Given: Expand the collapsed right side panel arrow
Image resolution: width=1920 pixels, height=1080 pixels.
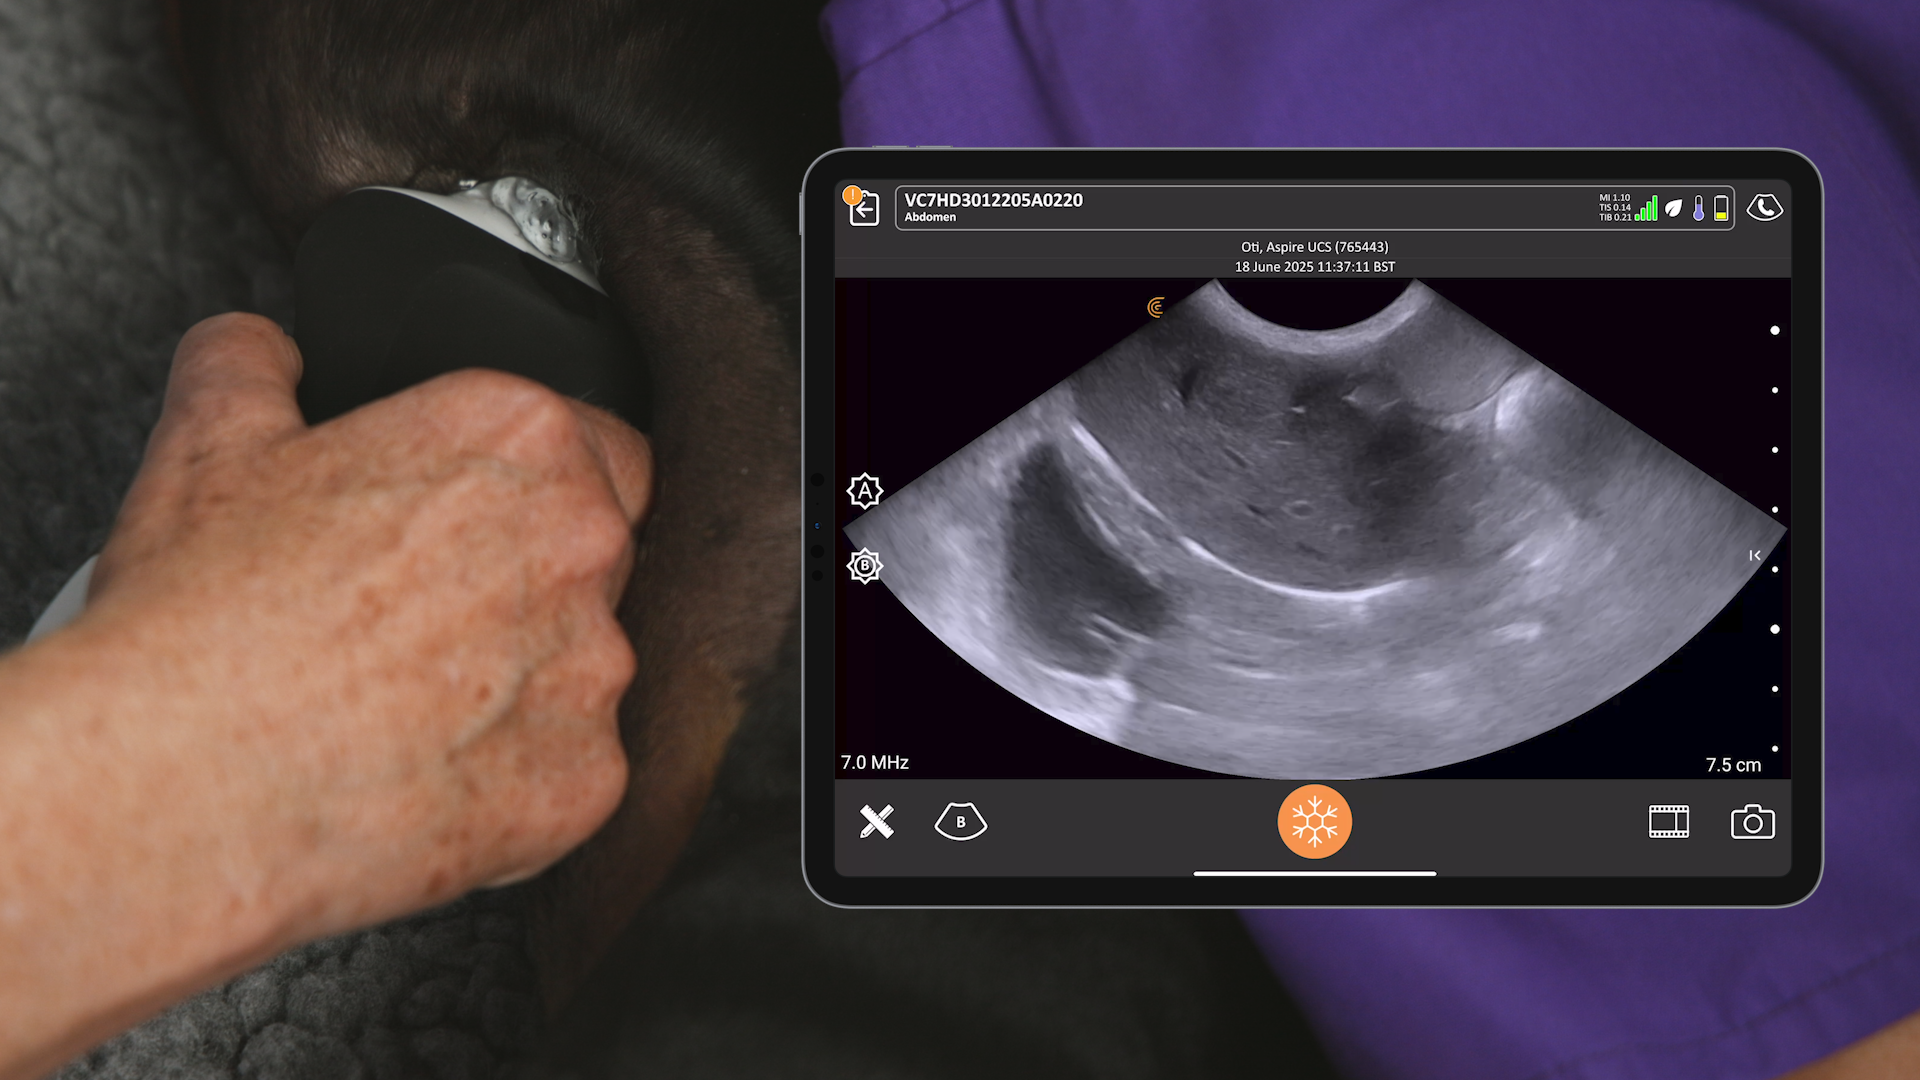Looking at the screenshot, I should 1754,555.
